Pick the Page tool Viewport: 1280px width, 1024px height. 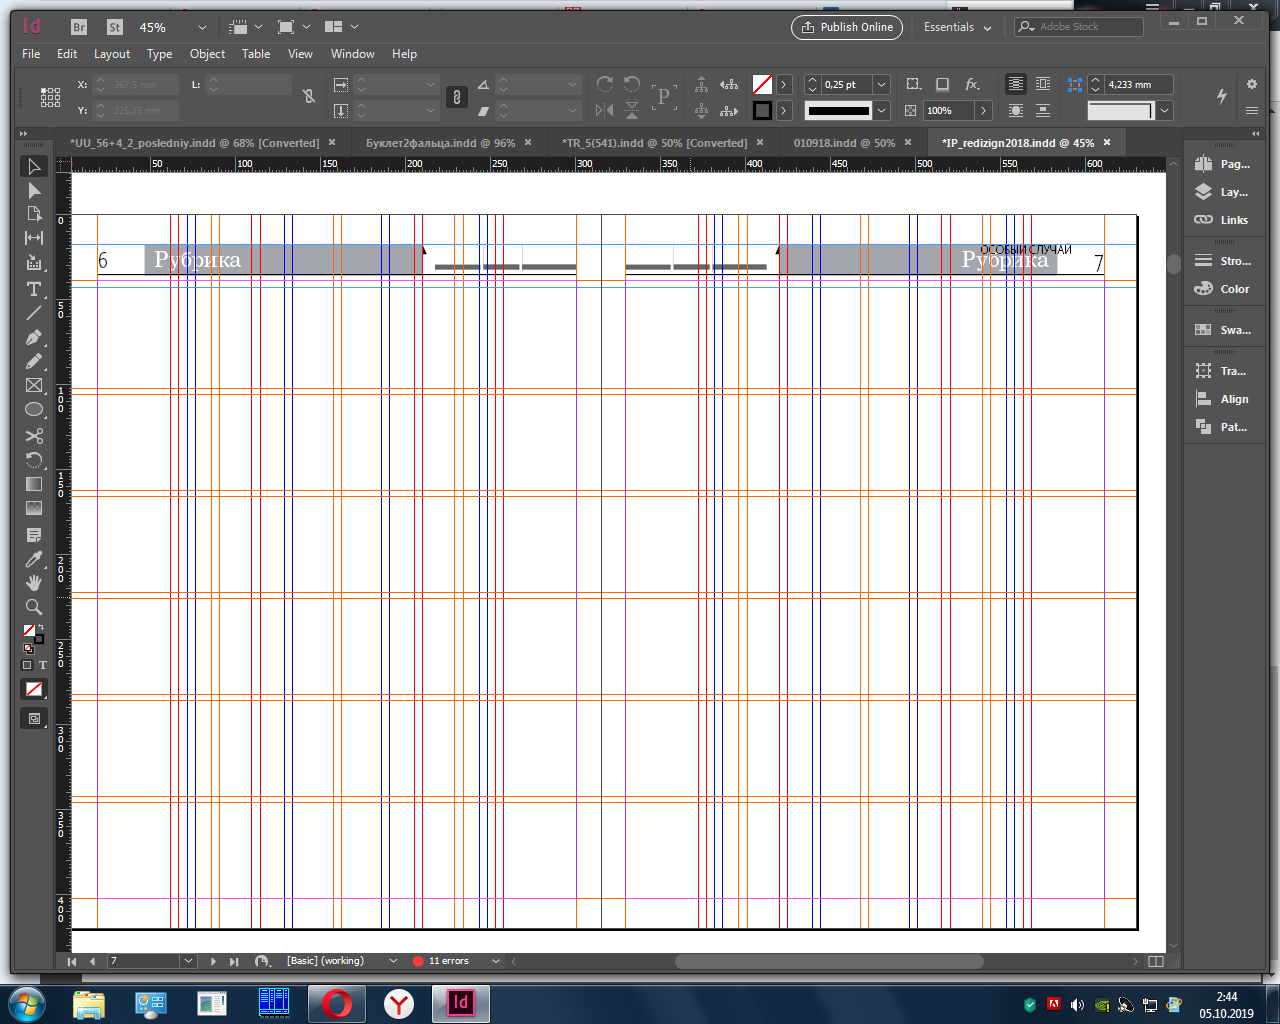click(34, 214)
